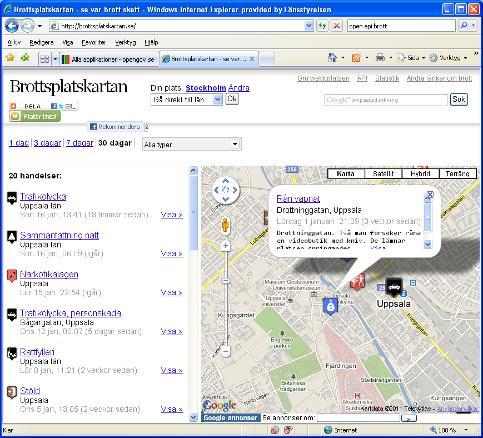Open the address bar history dropdown
Viewport: 483px width, 438px height.
[309, 26]
